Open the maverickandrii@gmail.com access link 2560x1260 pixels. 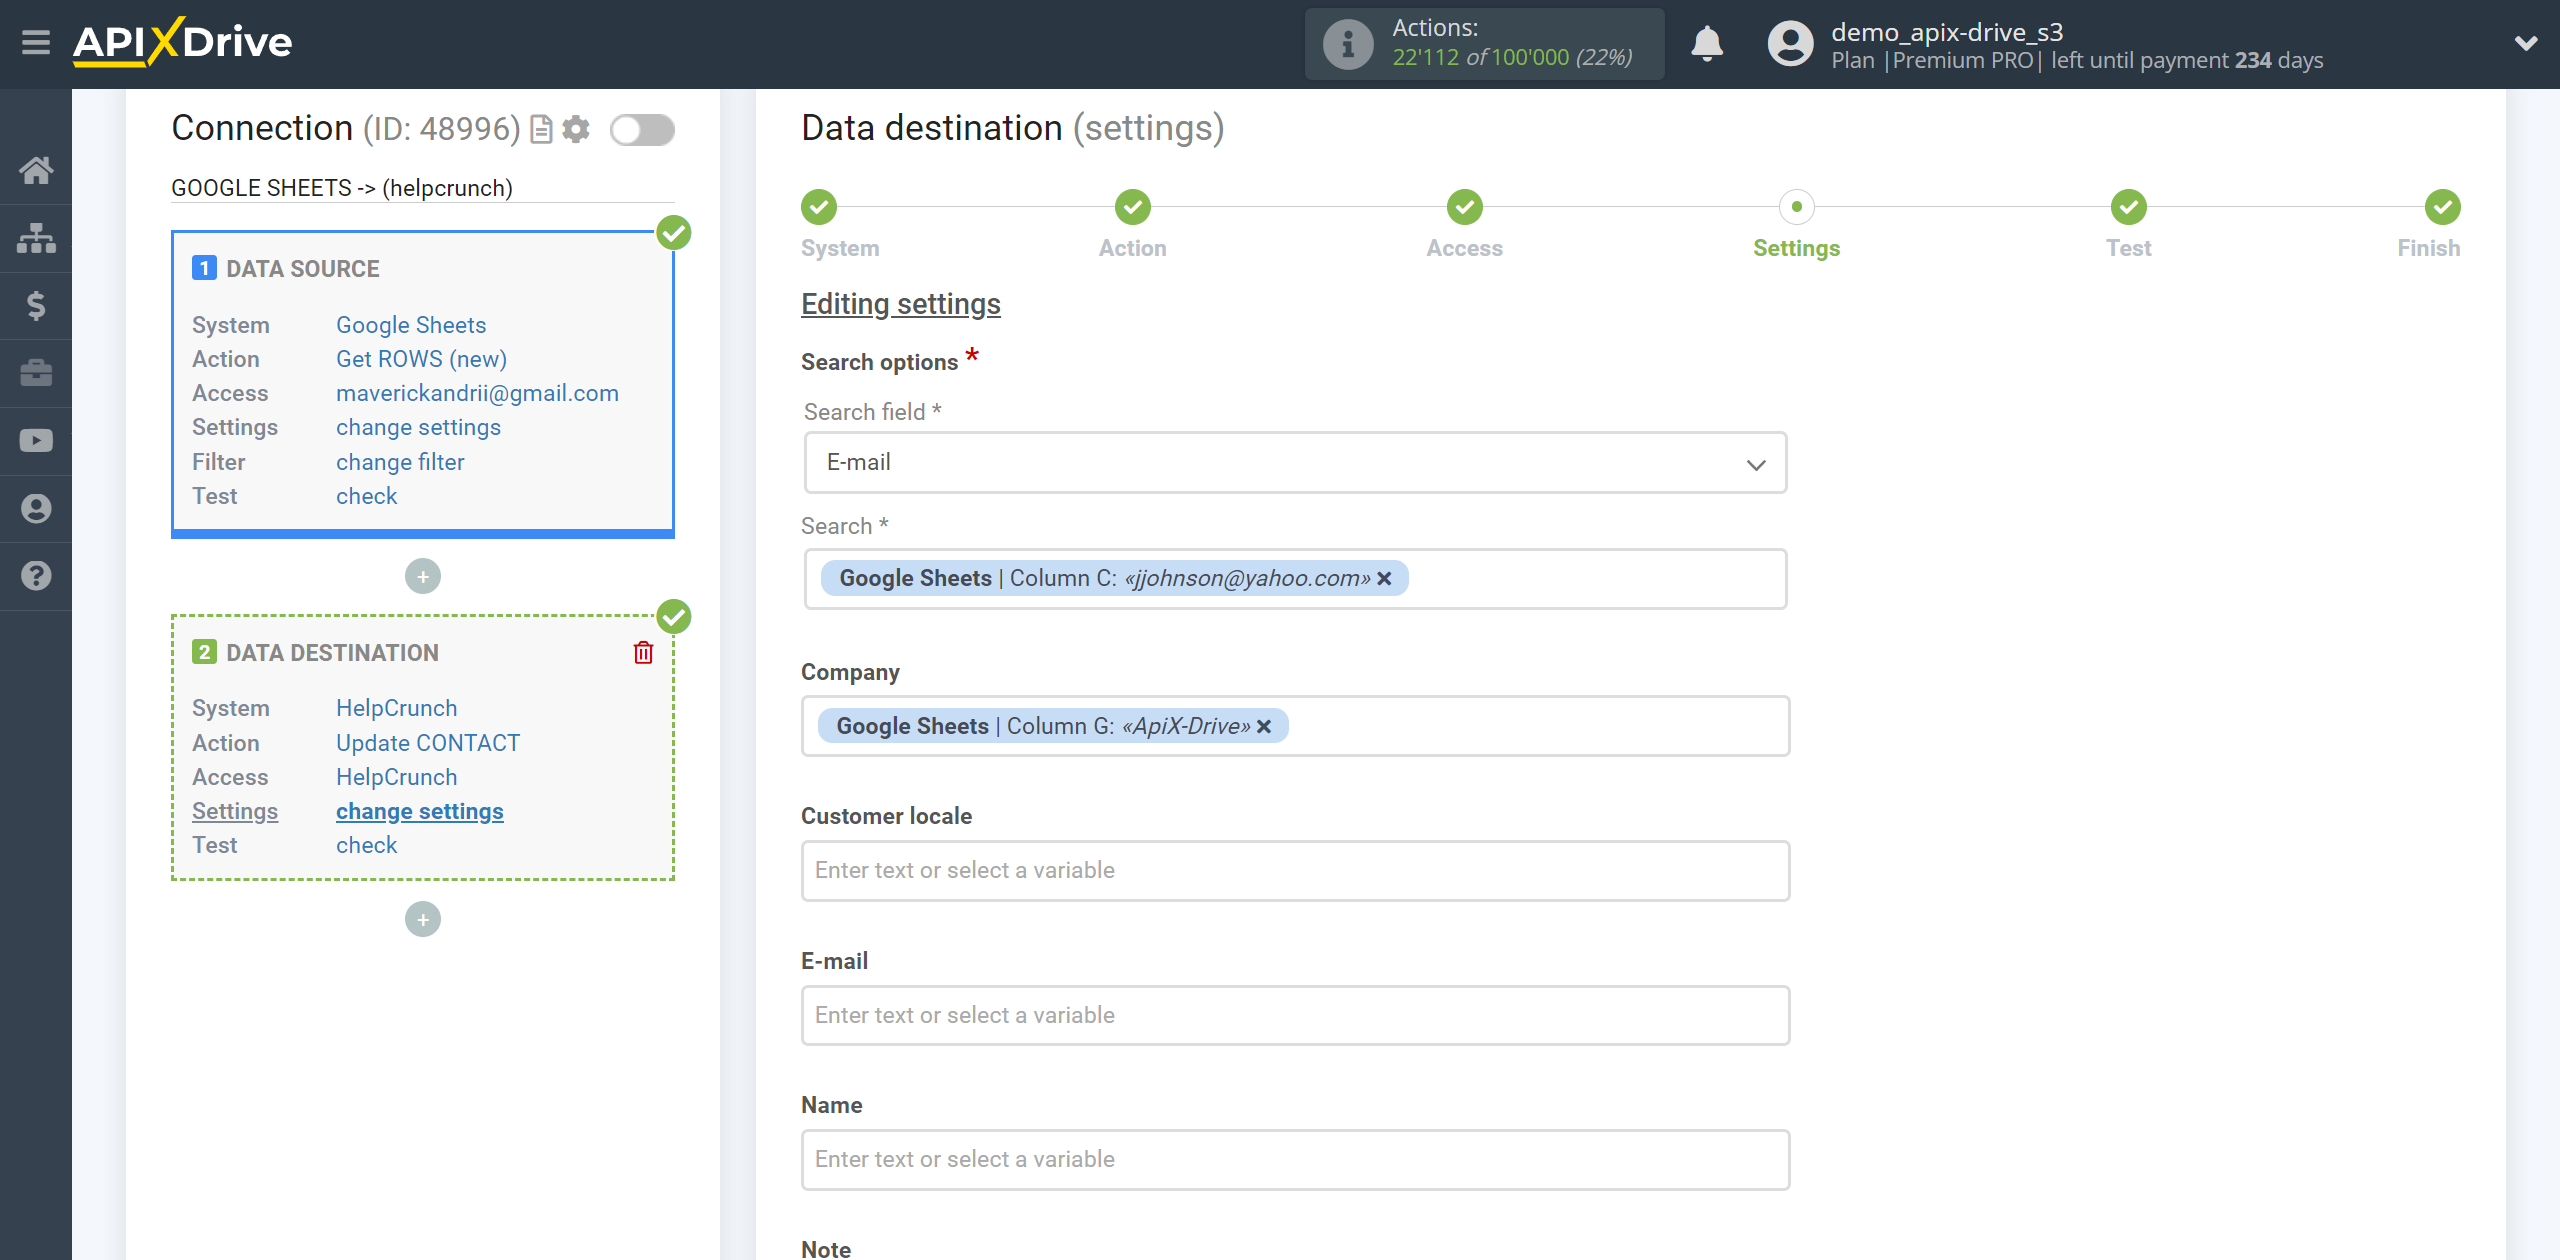477,393
